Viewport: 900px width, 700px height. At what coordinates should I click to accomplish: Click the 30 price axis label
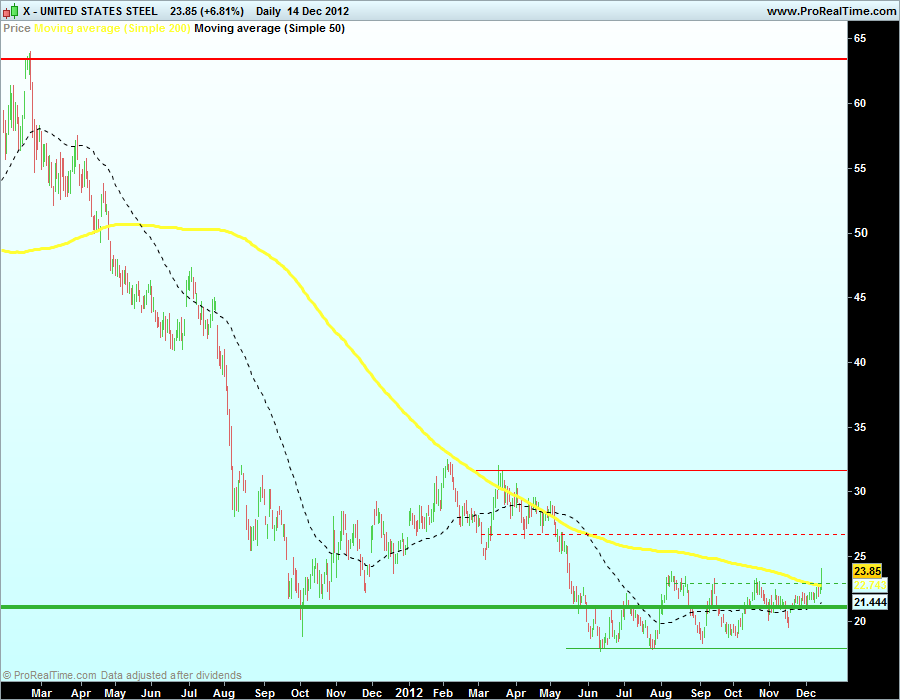coord(860,491)
